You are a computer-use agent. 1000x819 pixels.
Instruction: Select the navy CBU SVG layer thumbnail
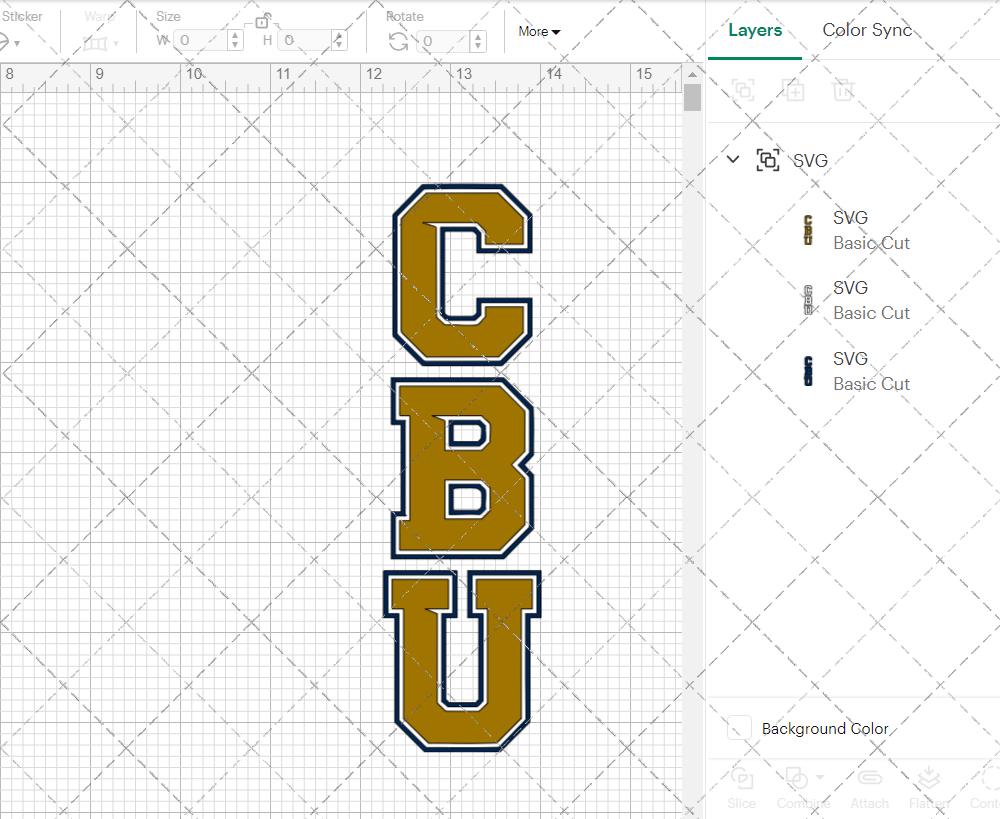point(808,371)
